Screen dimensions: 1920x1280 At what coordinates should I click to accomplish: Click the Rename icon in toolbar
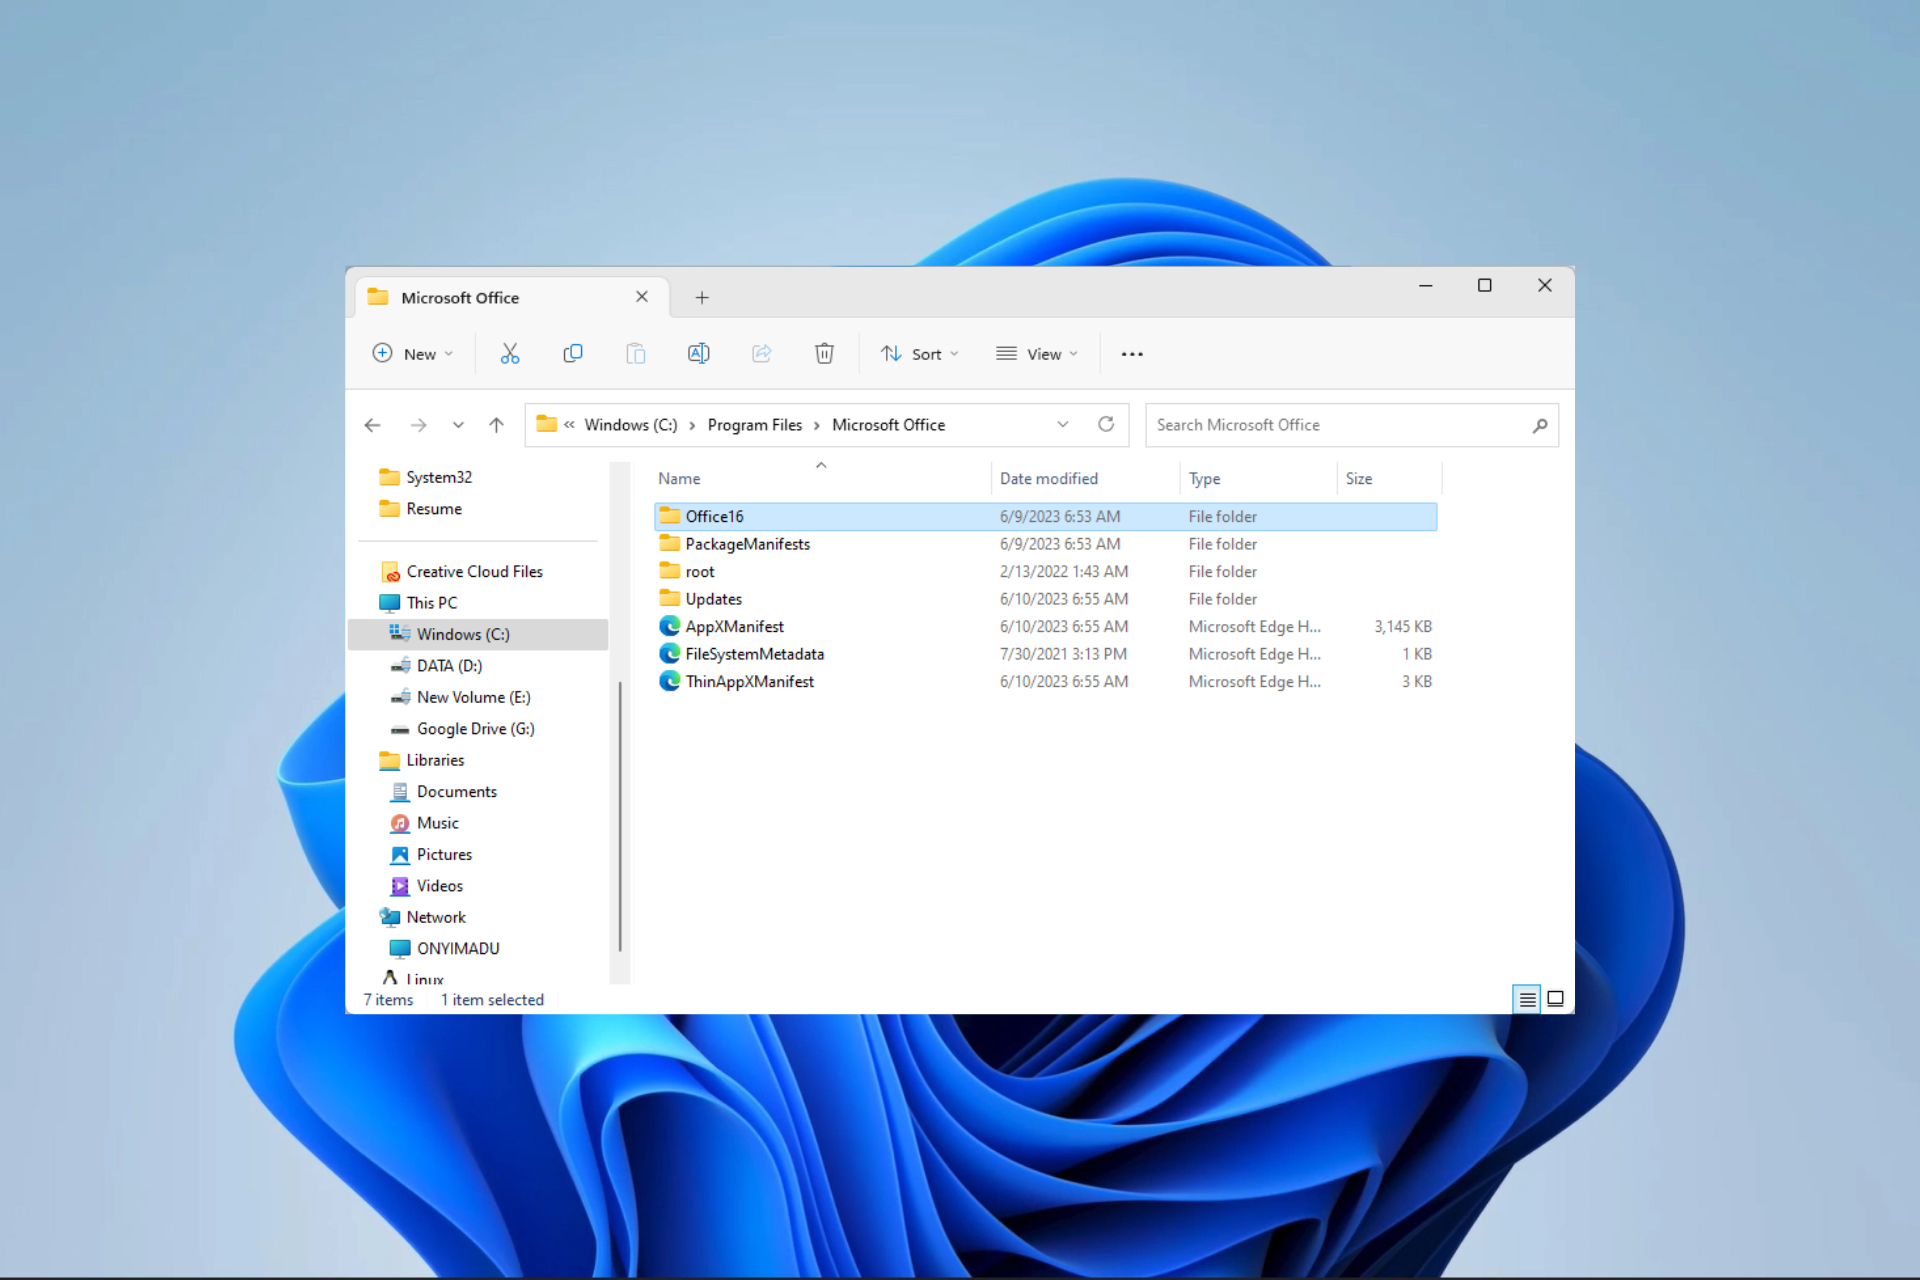pyautogui.click(x=699, y=354)
